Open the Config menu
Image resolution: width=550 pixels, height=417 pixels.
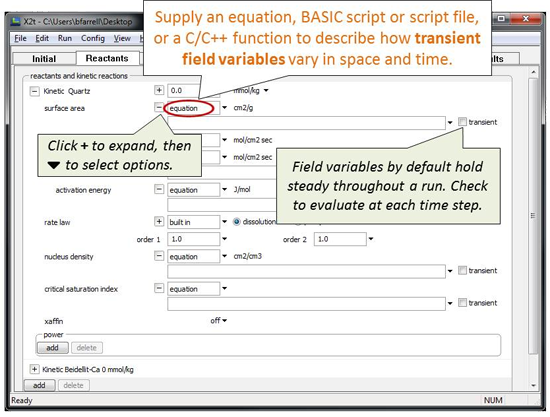point(93,38)
